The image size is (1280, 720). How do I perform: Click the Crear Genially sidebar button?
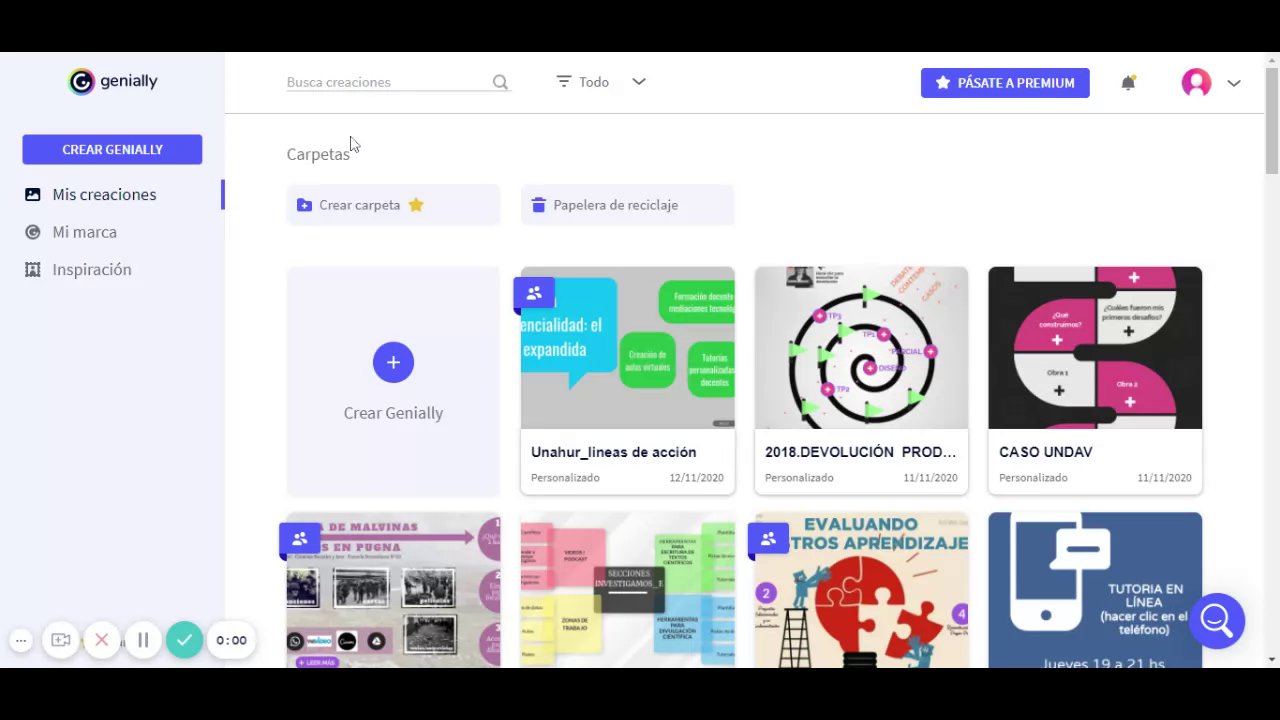[x=112, y=149]
